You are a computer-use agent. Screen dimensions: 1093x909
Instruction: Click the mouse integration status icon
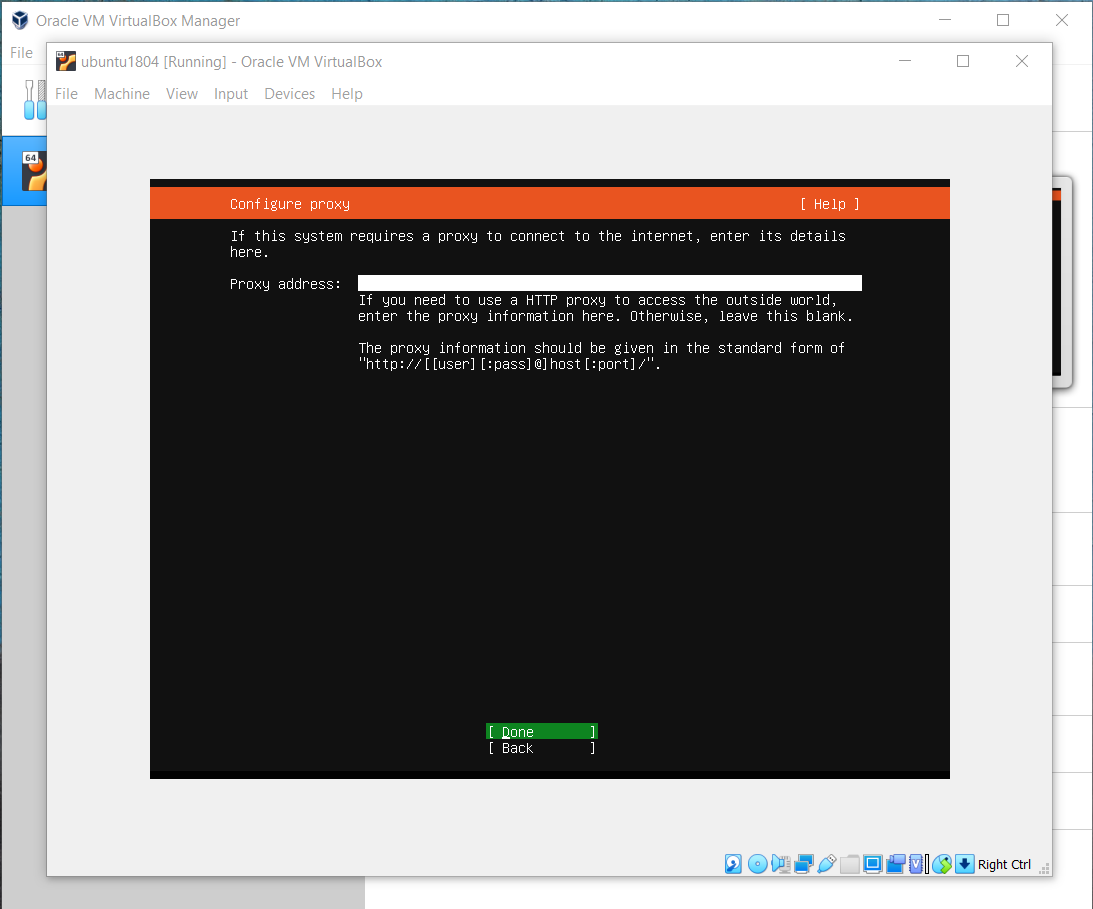click(x=941, y=864)
